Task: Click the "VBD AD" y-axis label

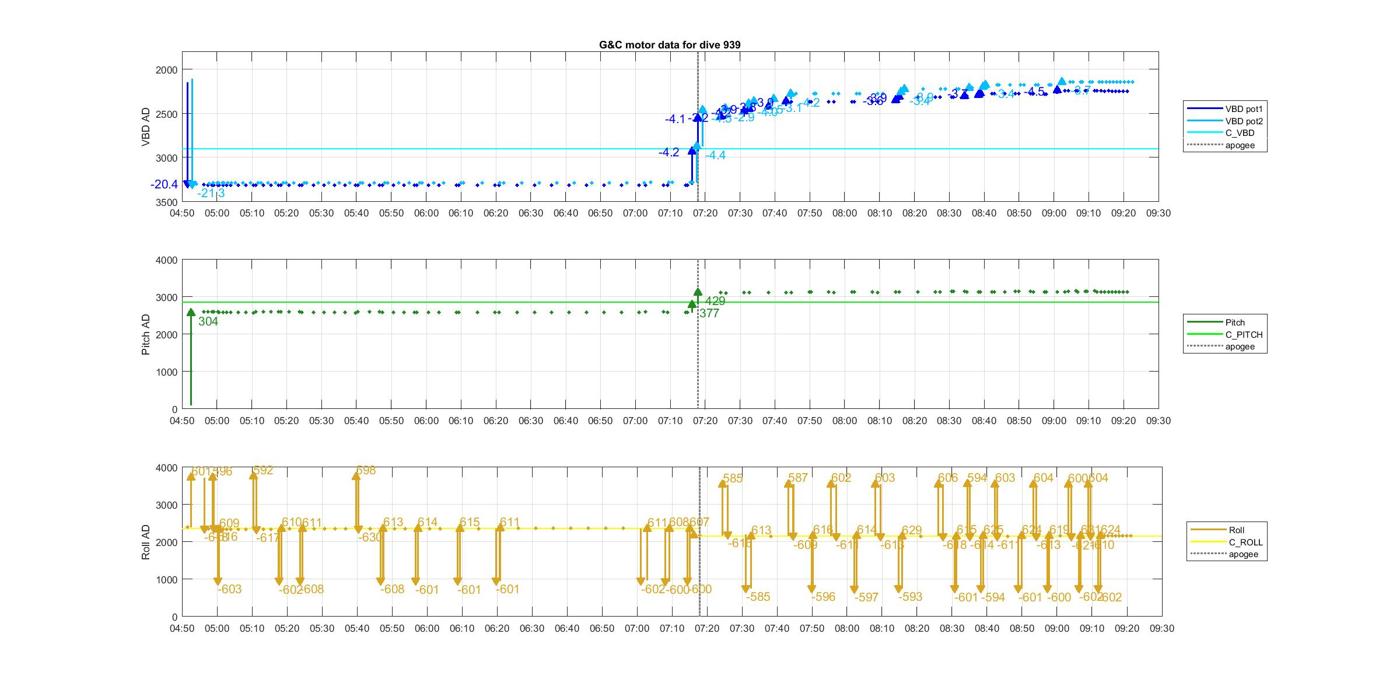Action: (146, 128)
